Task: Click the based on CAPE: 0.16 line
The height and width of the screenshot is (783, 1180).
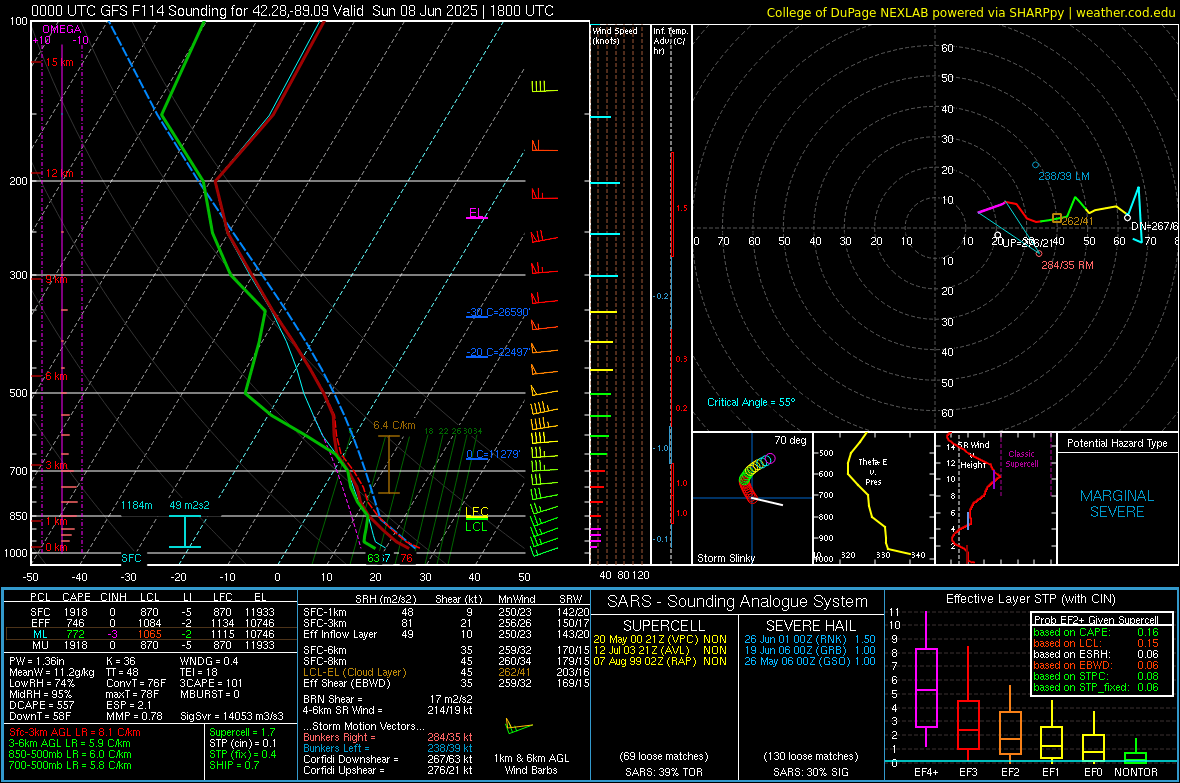Action: (x=1096, y=632)
